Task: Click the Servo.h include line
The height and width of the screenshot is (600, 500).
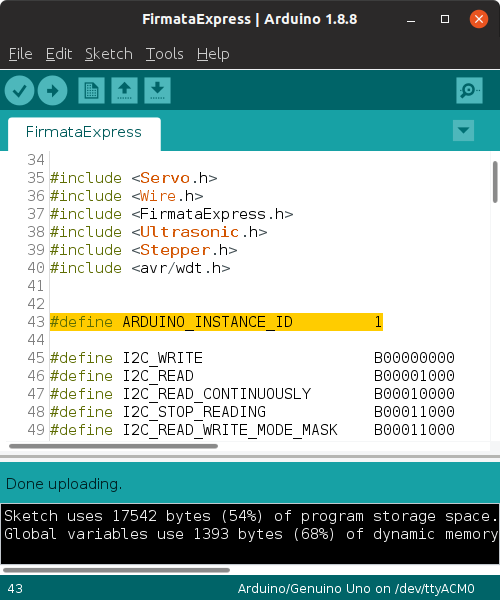Action: (134, 178)
